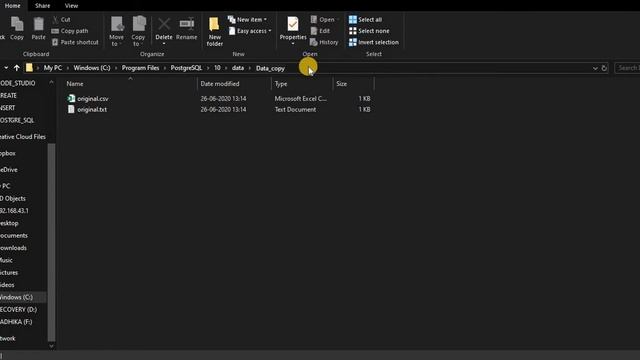Show file History from ribbon
The image size is (640, 360).
click(x=324, y=42)
